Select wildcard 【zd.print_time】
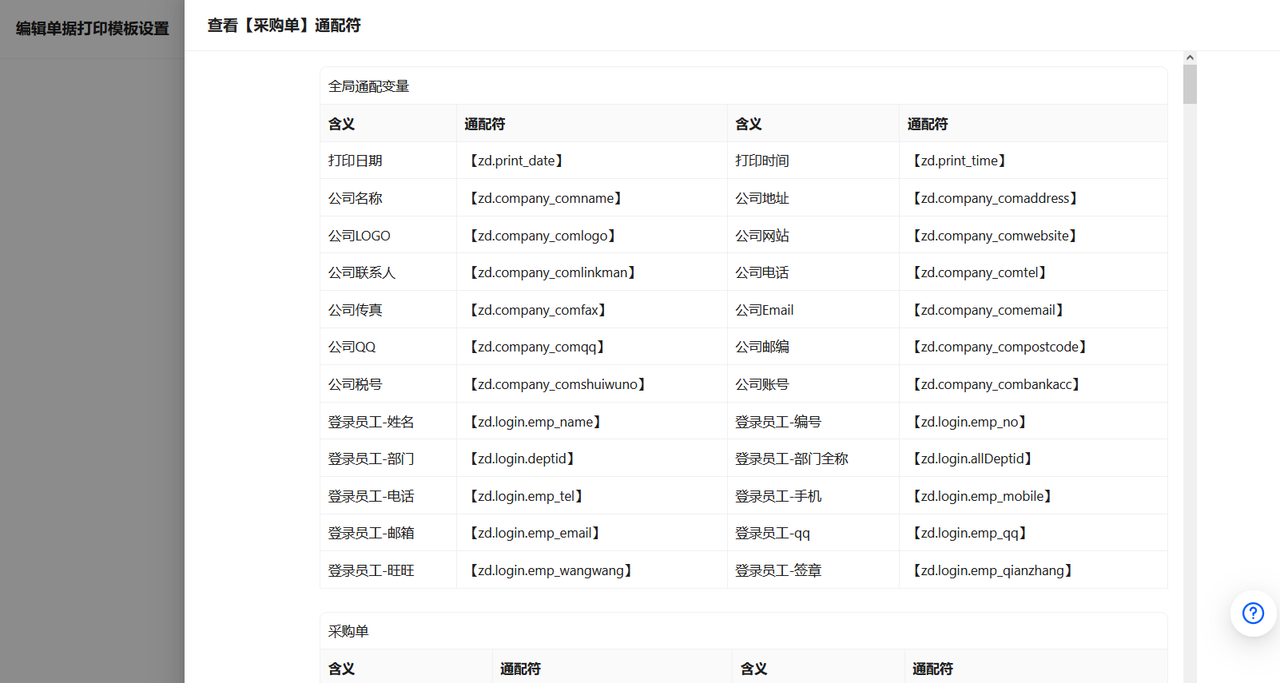 (959, 161)
